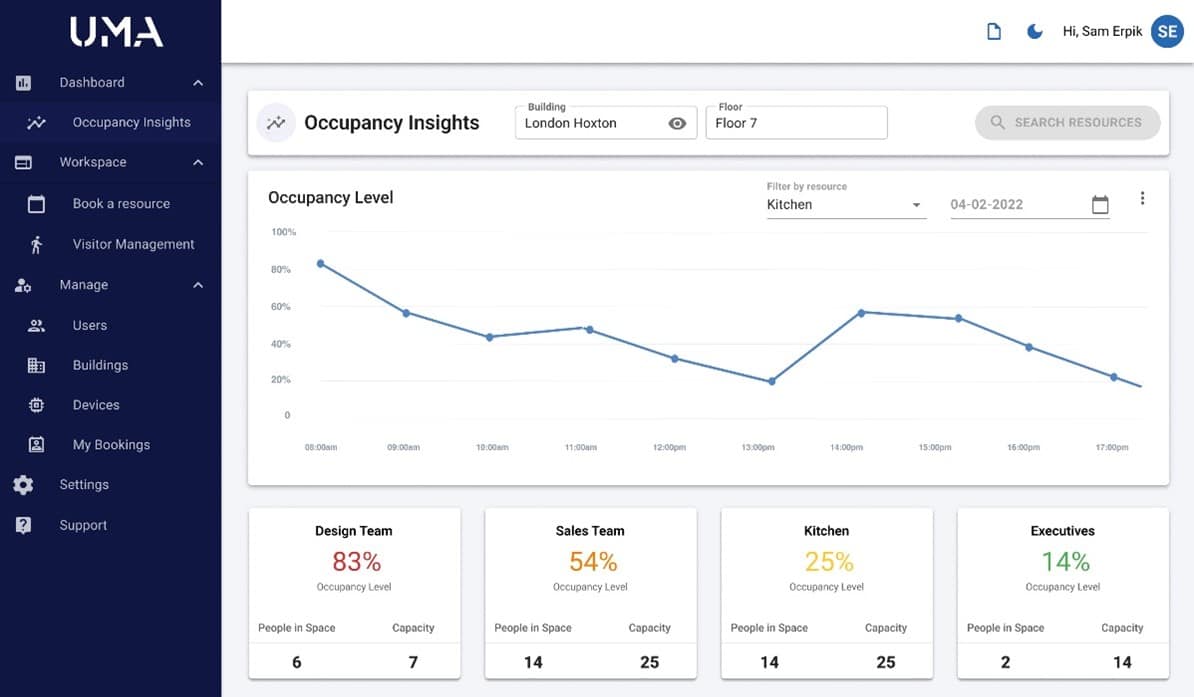The height and width of the screenshot is (697, 1194).
Task: Toggle the eye icon in Building field
Action: tap(677, 123)
